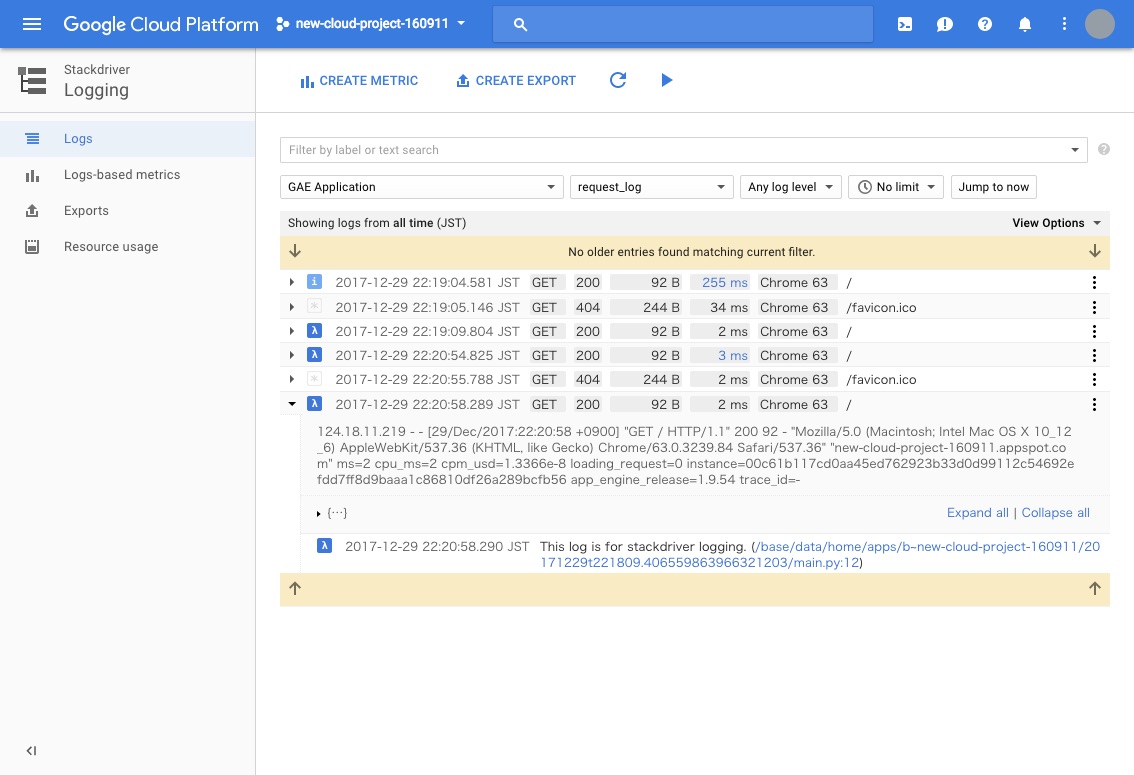Open the send feedback icon
The height and width of the screenshot is (775, 1134).
[945, 24]
